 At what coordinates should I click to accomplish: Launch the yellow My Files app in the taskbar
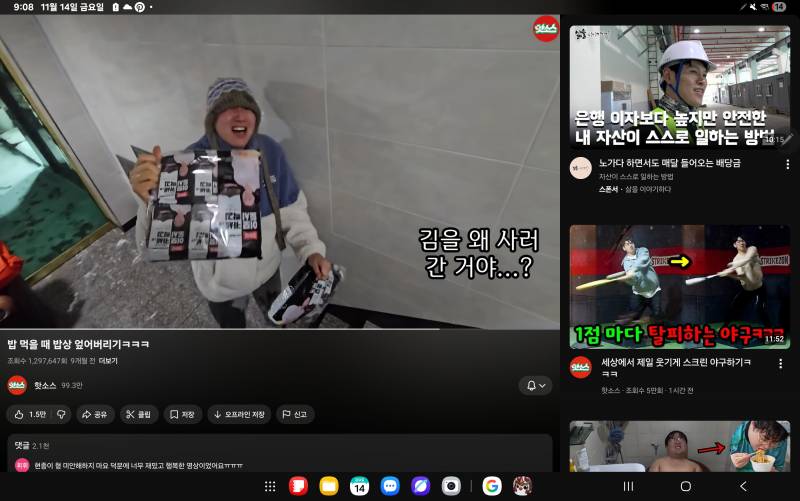[x=329, y=486]
